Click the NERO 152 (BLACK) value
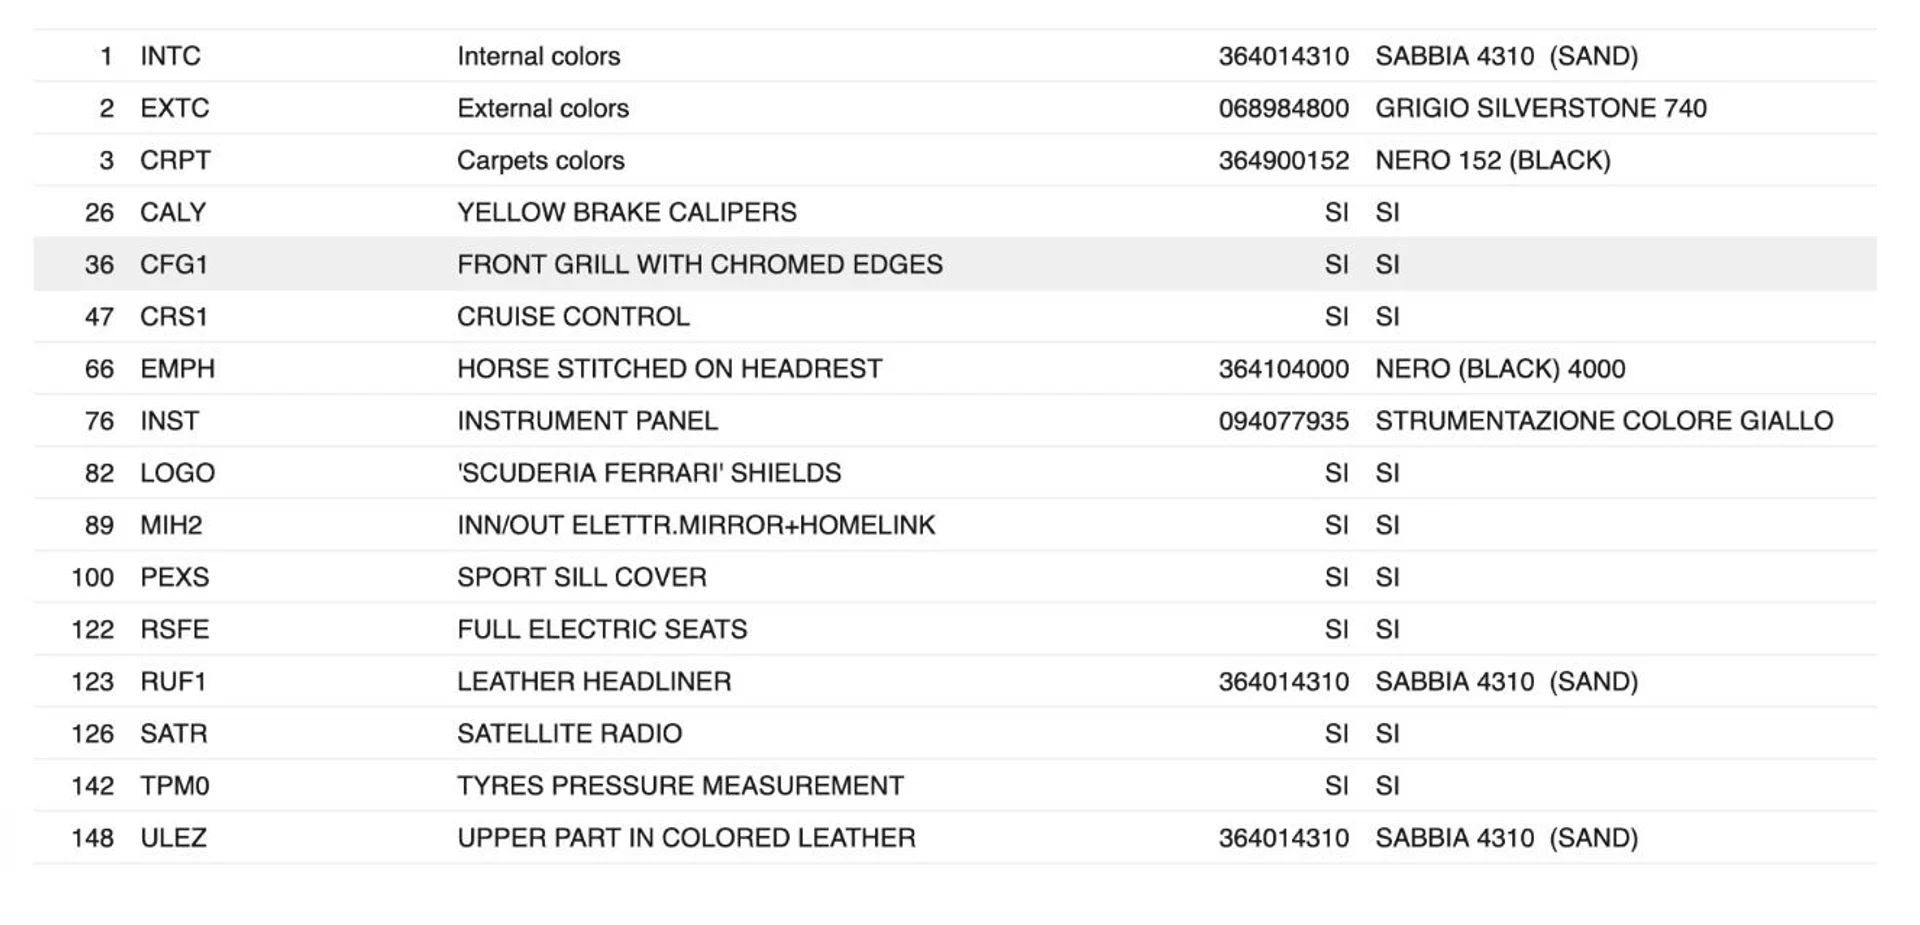The height and width of the screenshot is (925, 1920). pyautogui.click(x=1493, y=160)
